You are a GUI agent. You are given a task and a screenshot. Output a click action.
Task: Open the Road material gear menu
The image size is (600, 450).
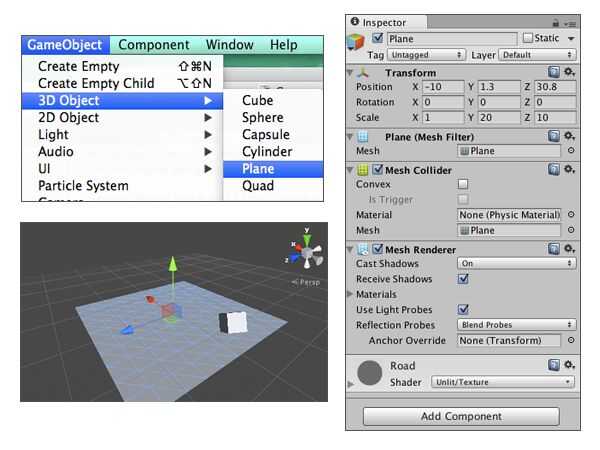coord(569,365)
